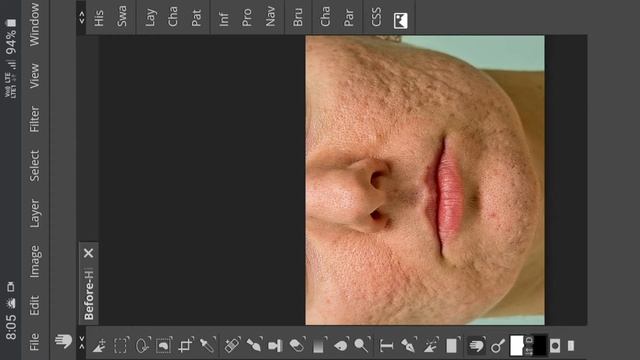Open the Select menu

[x=34, y=166]
